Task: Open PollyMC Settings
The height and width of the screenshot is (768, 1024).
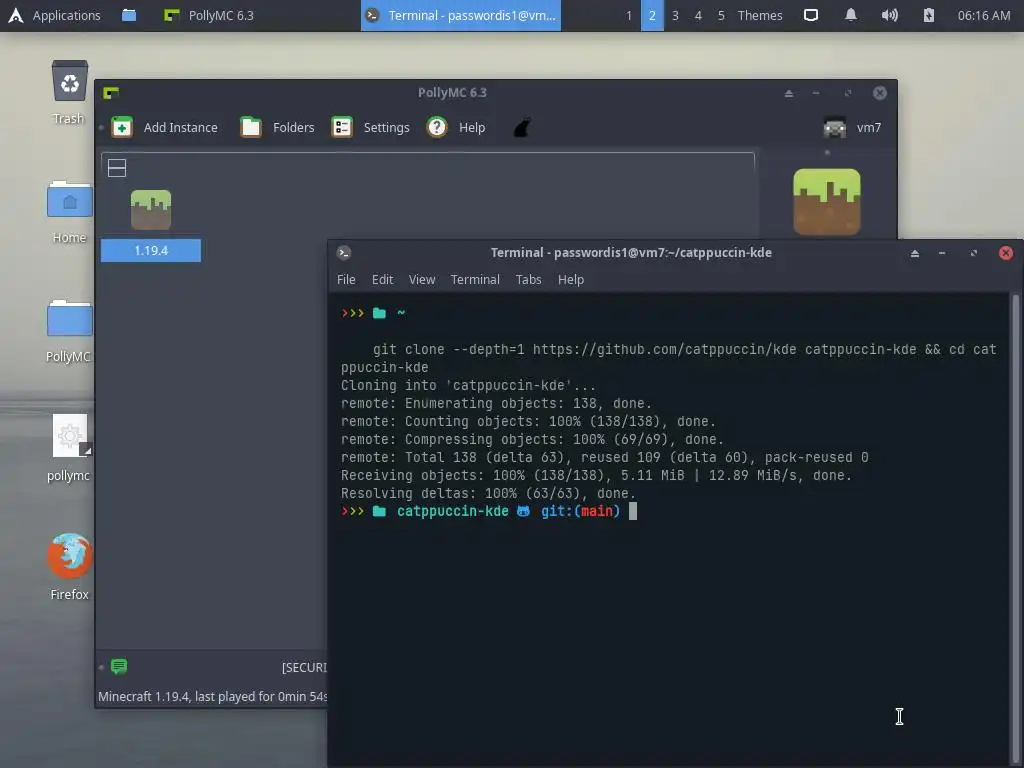Action: pyautogui.click(x=370, y=127)
